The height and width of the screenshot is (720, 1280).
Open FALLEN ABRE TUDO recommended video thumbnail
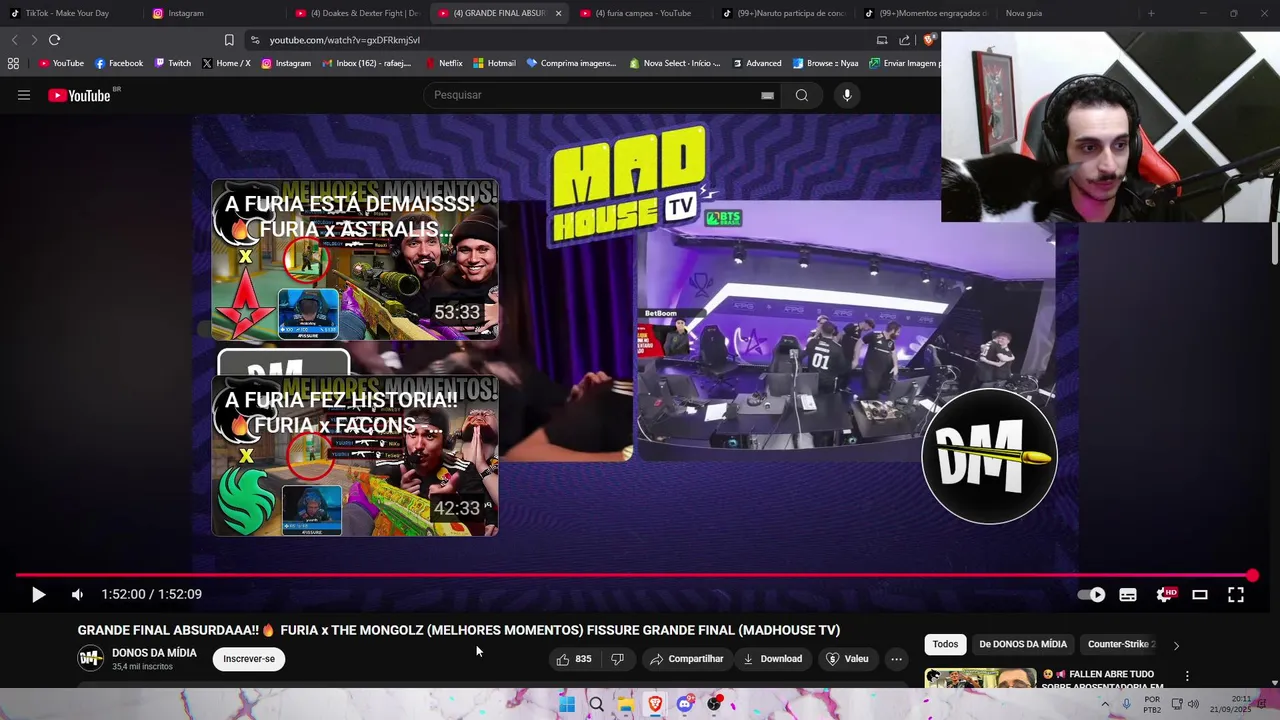(x=980, y=678)
